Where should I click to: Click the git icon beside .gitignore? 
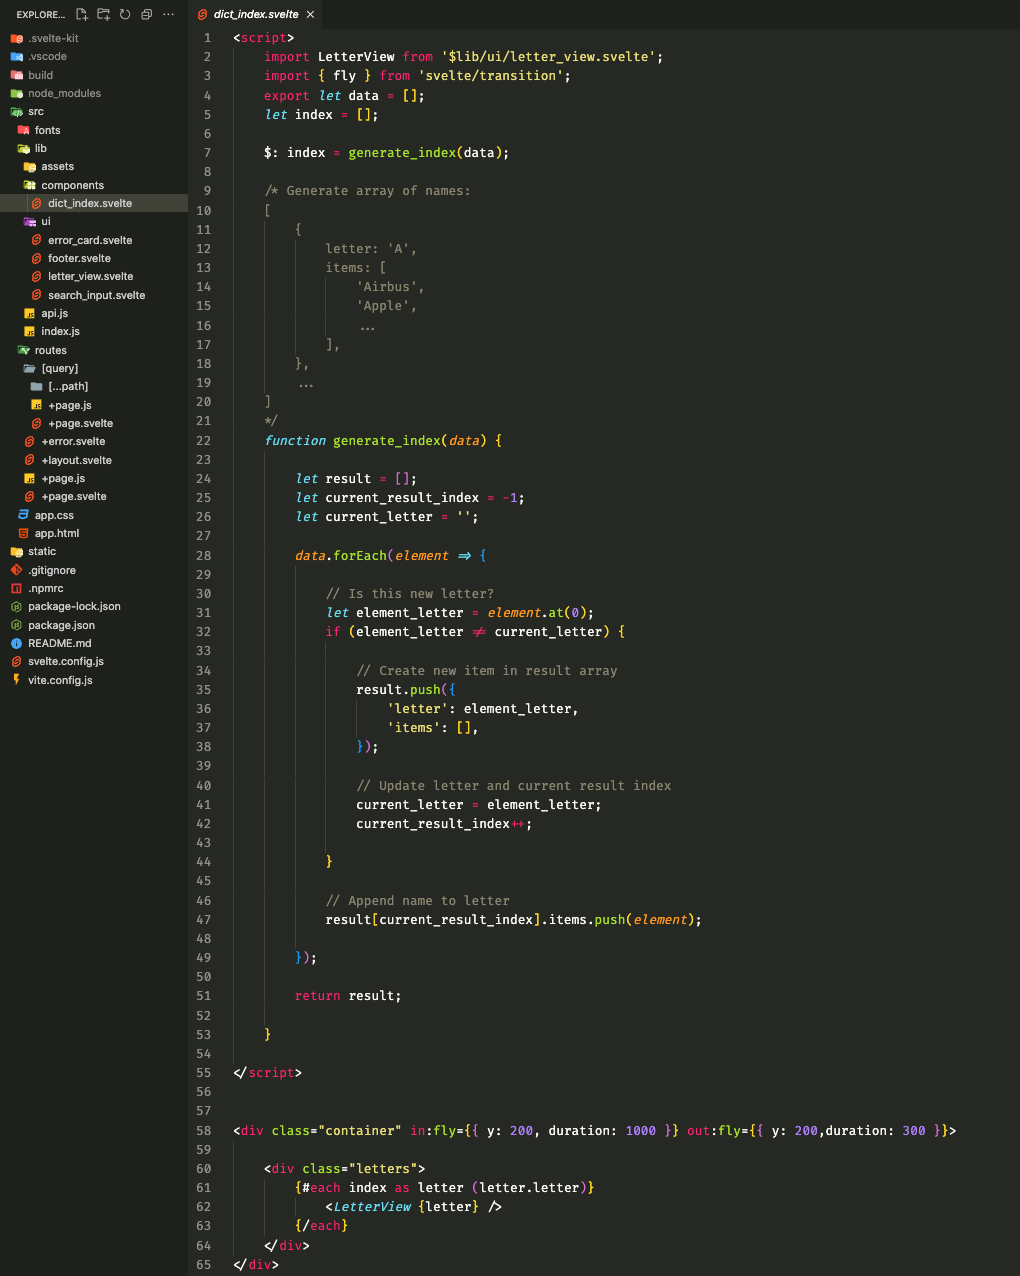pos(16,570)
